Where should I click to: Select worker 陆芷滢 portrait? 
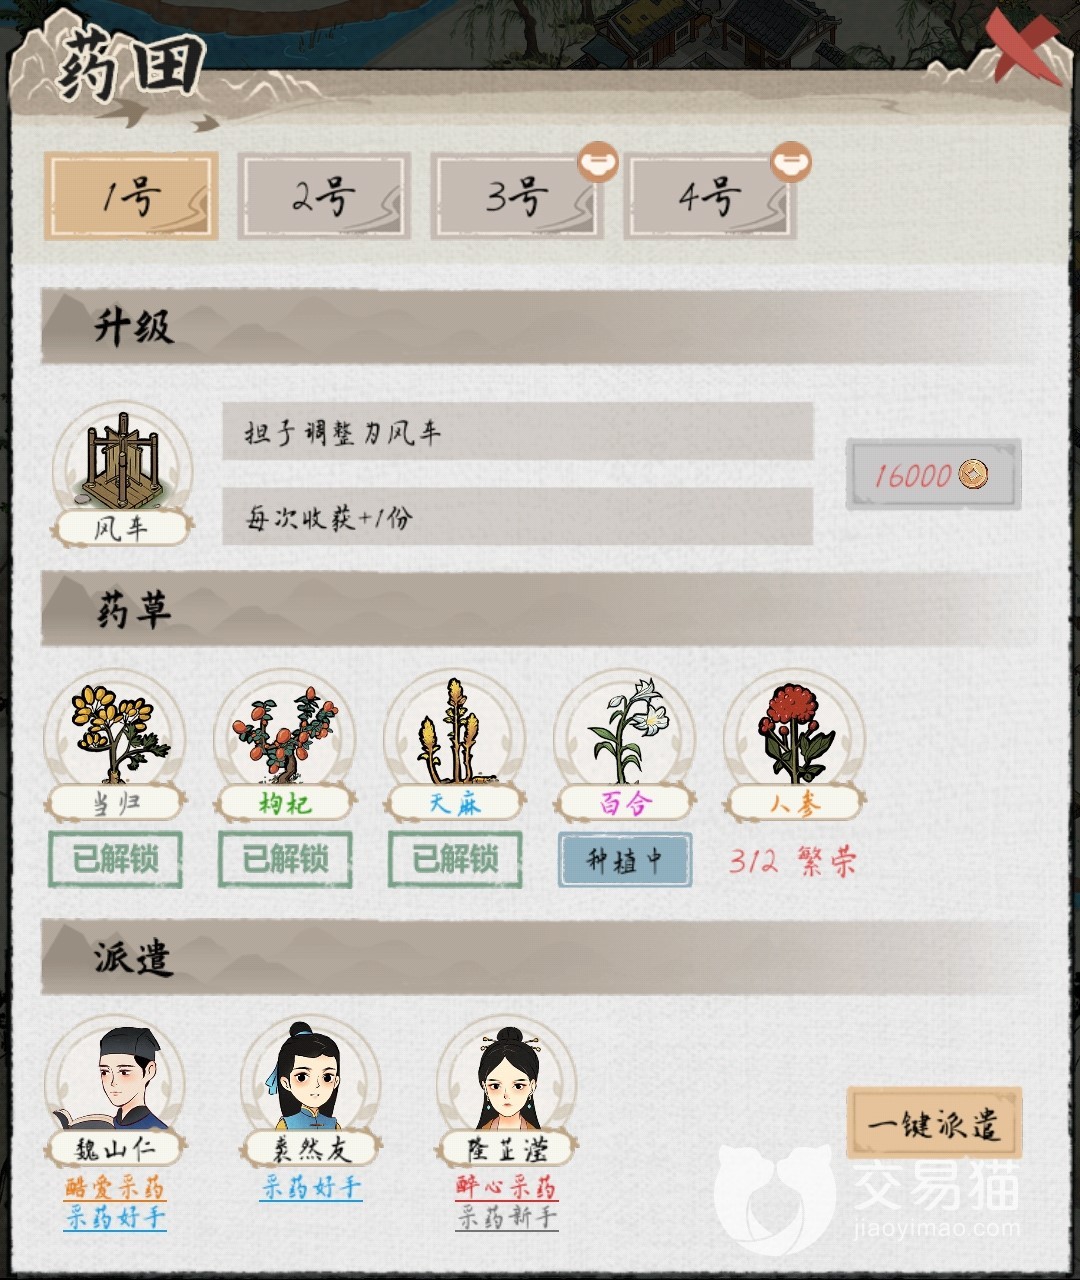pyautogui.click(x=507, y=1080)
